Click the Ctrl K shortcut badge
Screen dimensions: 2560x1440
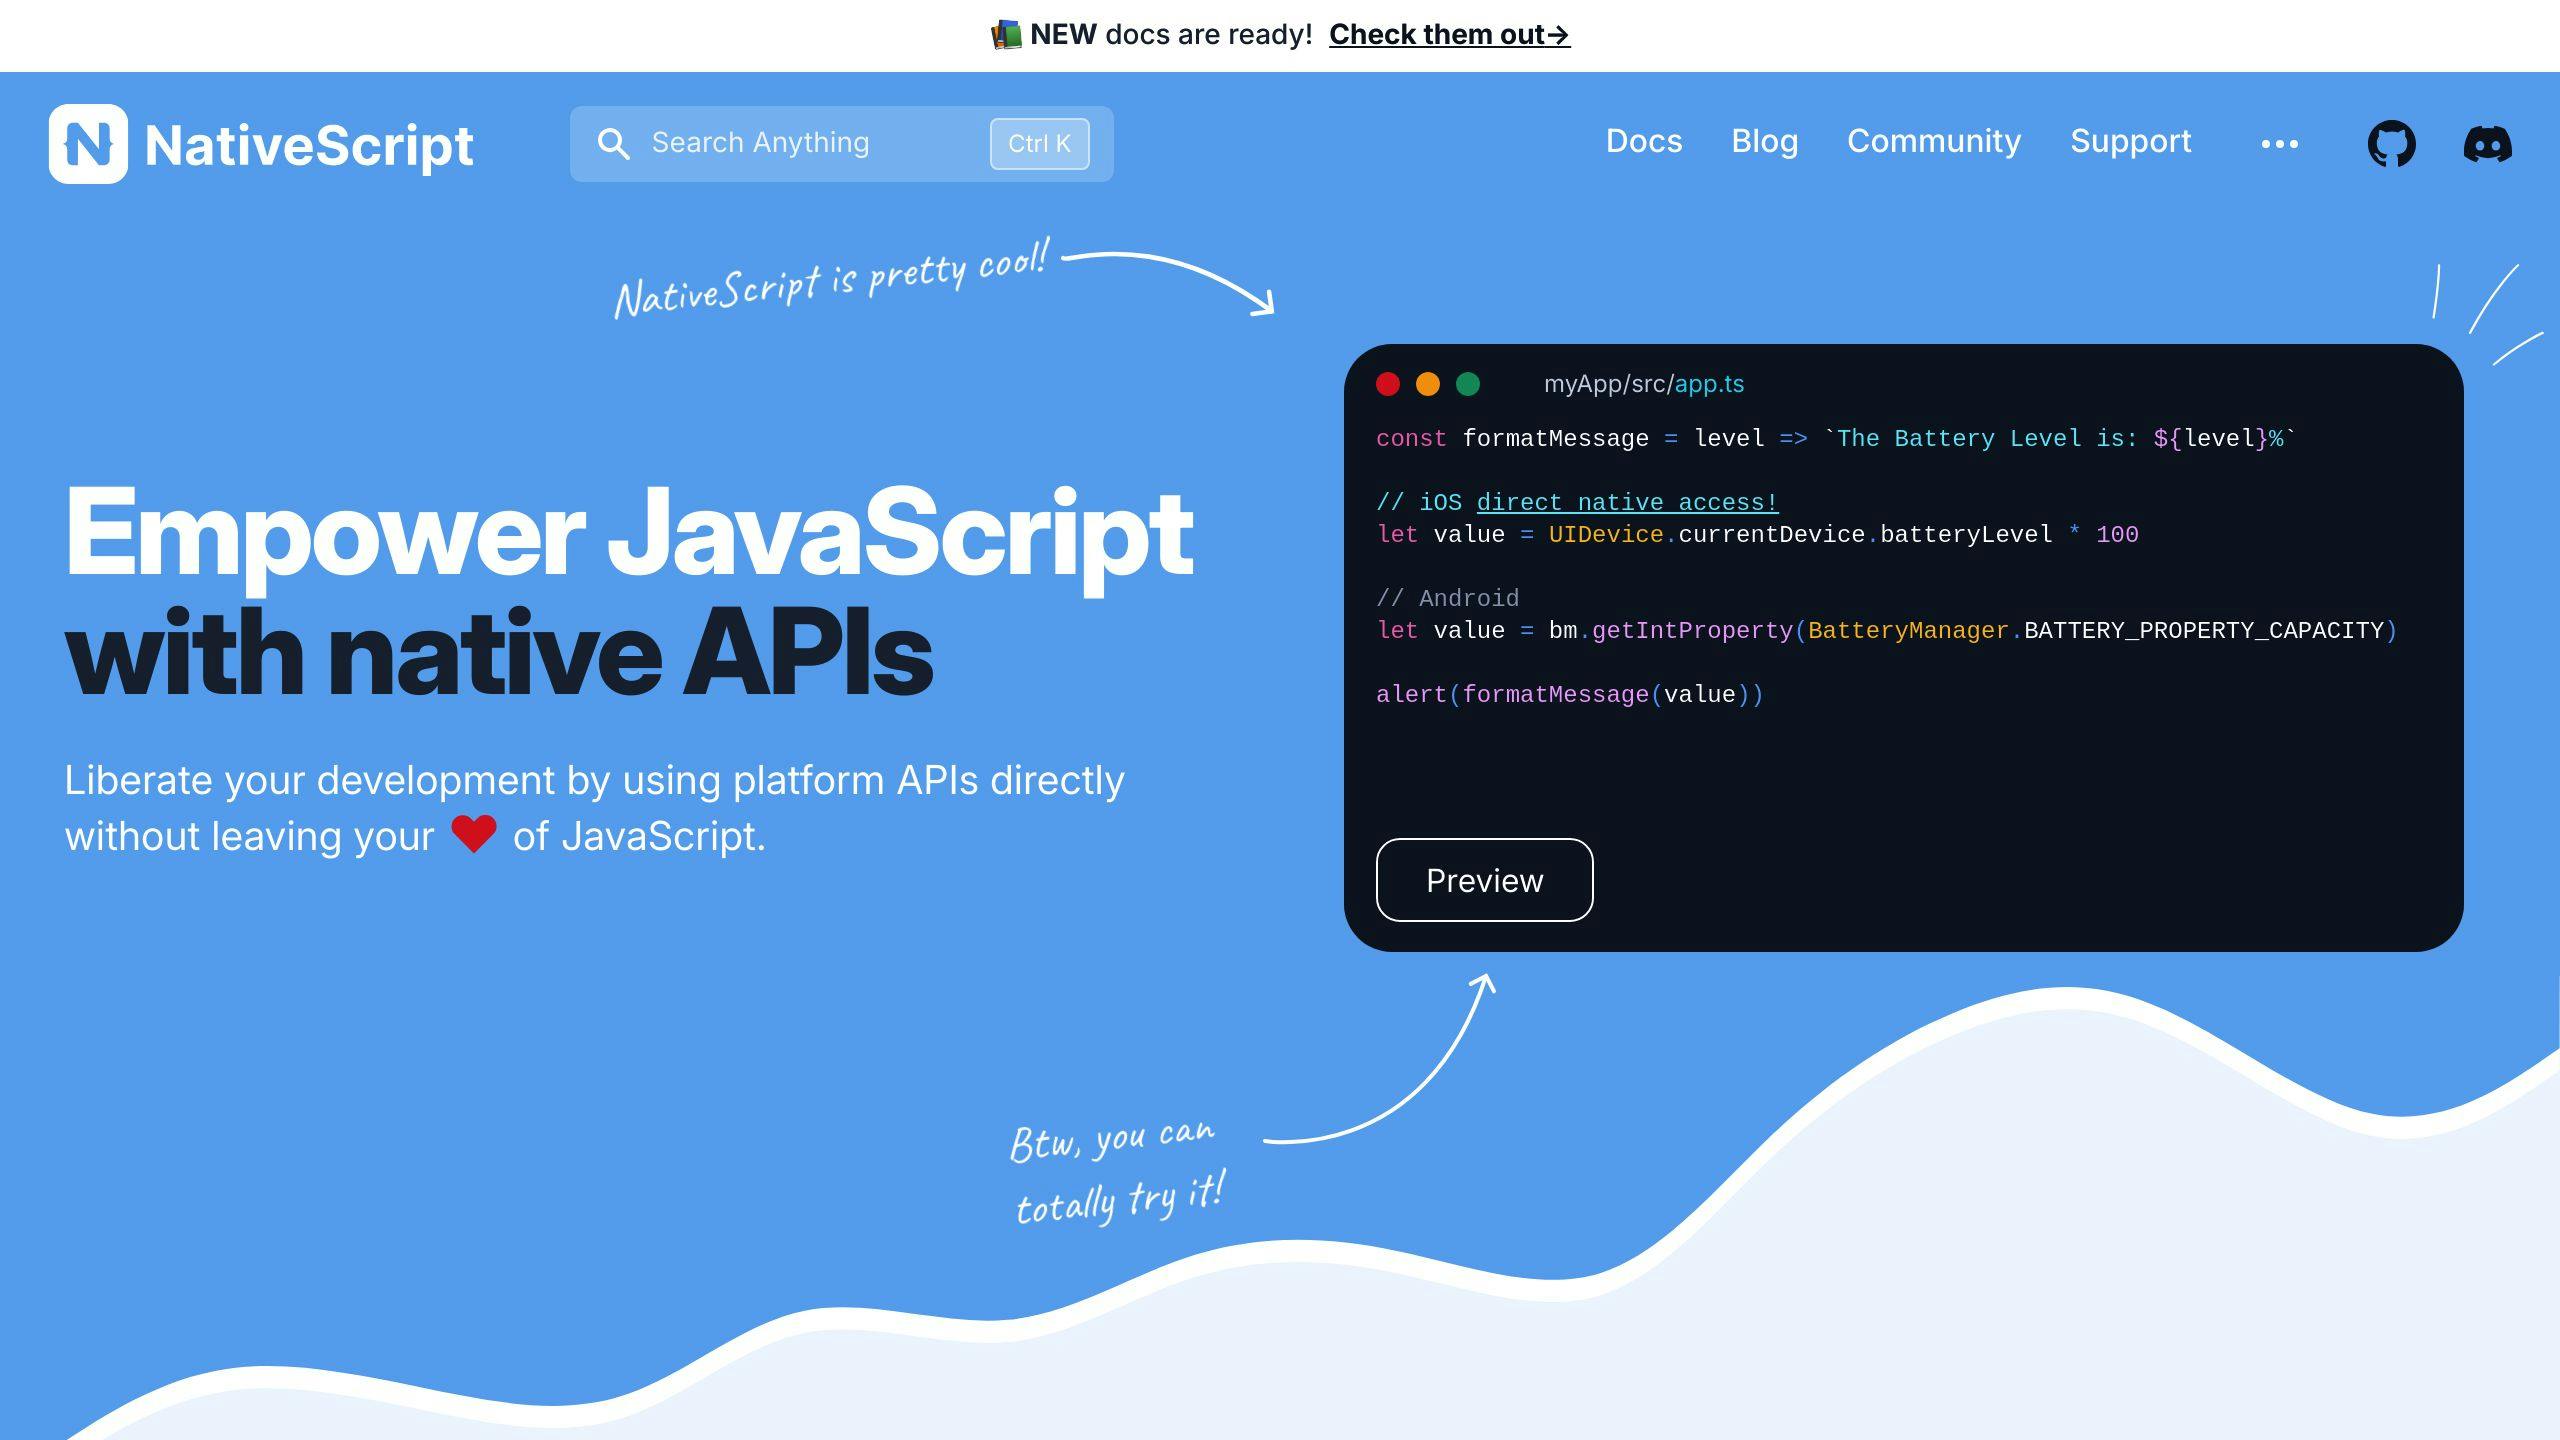point(1039,143)
